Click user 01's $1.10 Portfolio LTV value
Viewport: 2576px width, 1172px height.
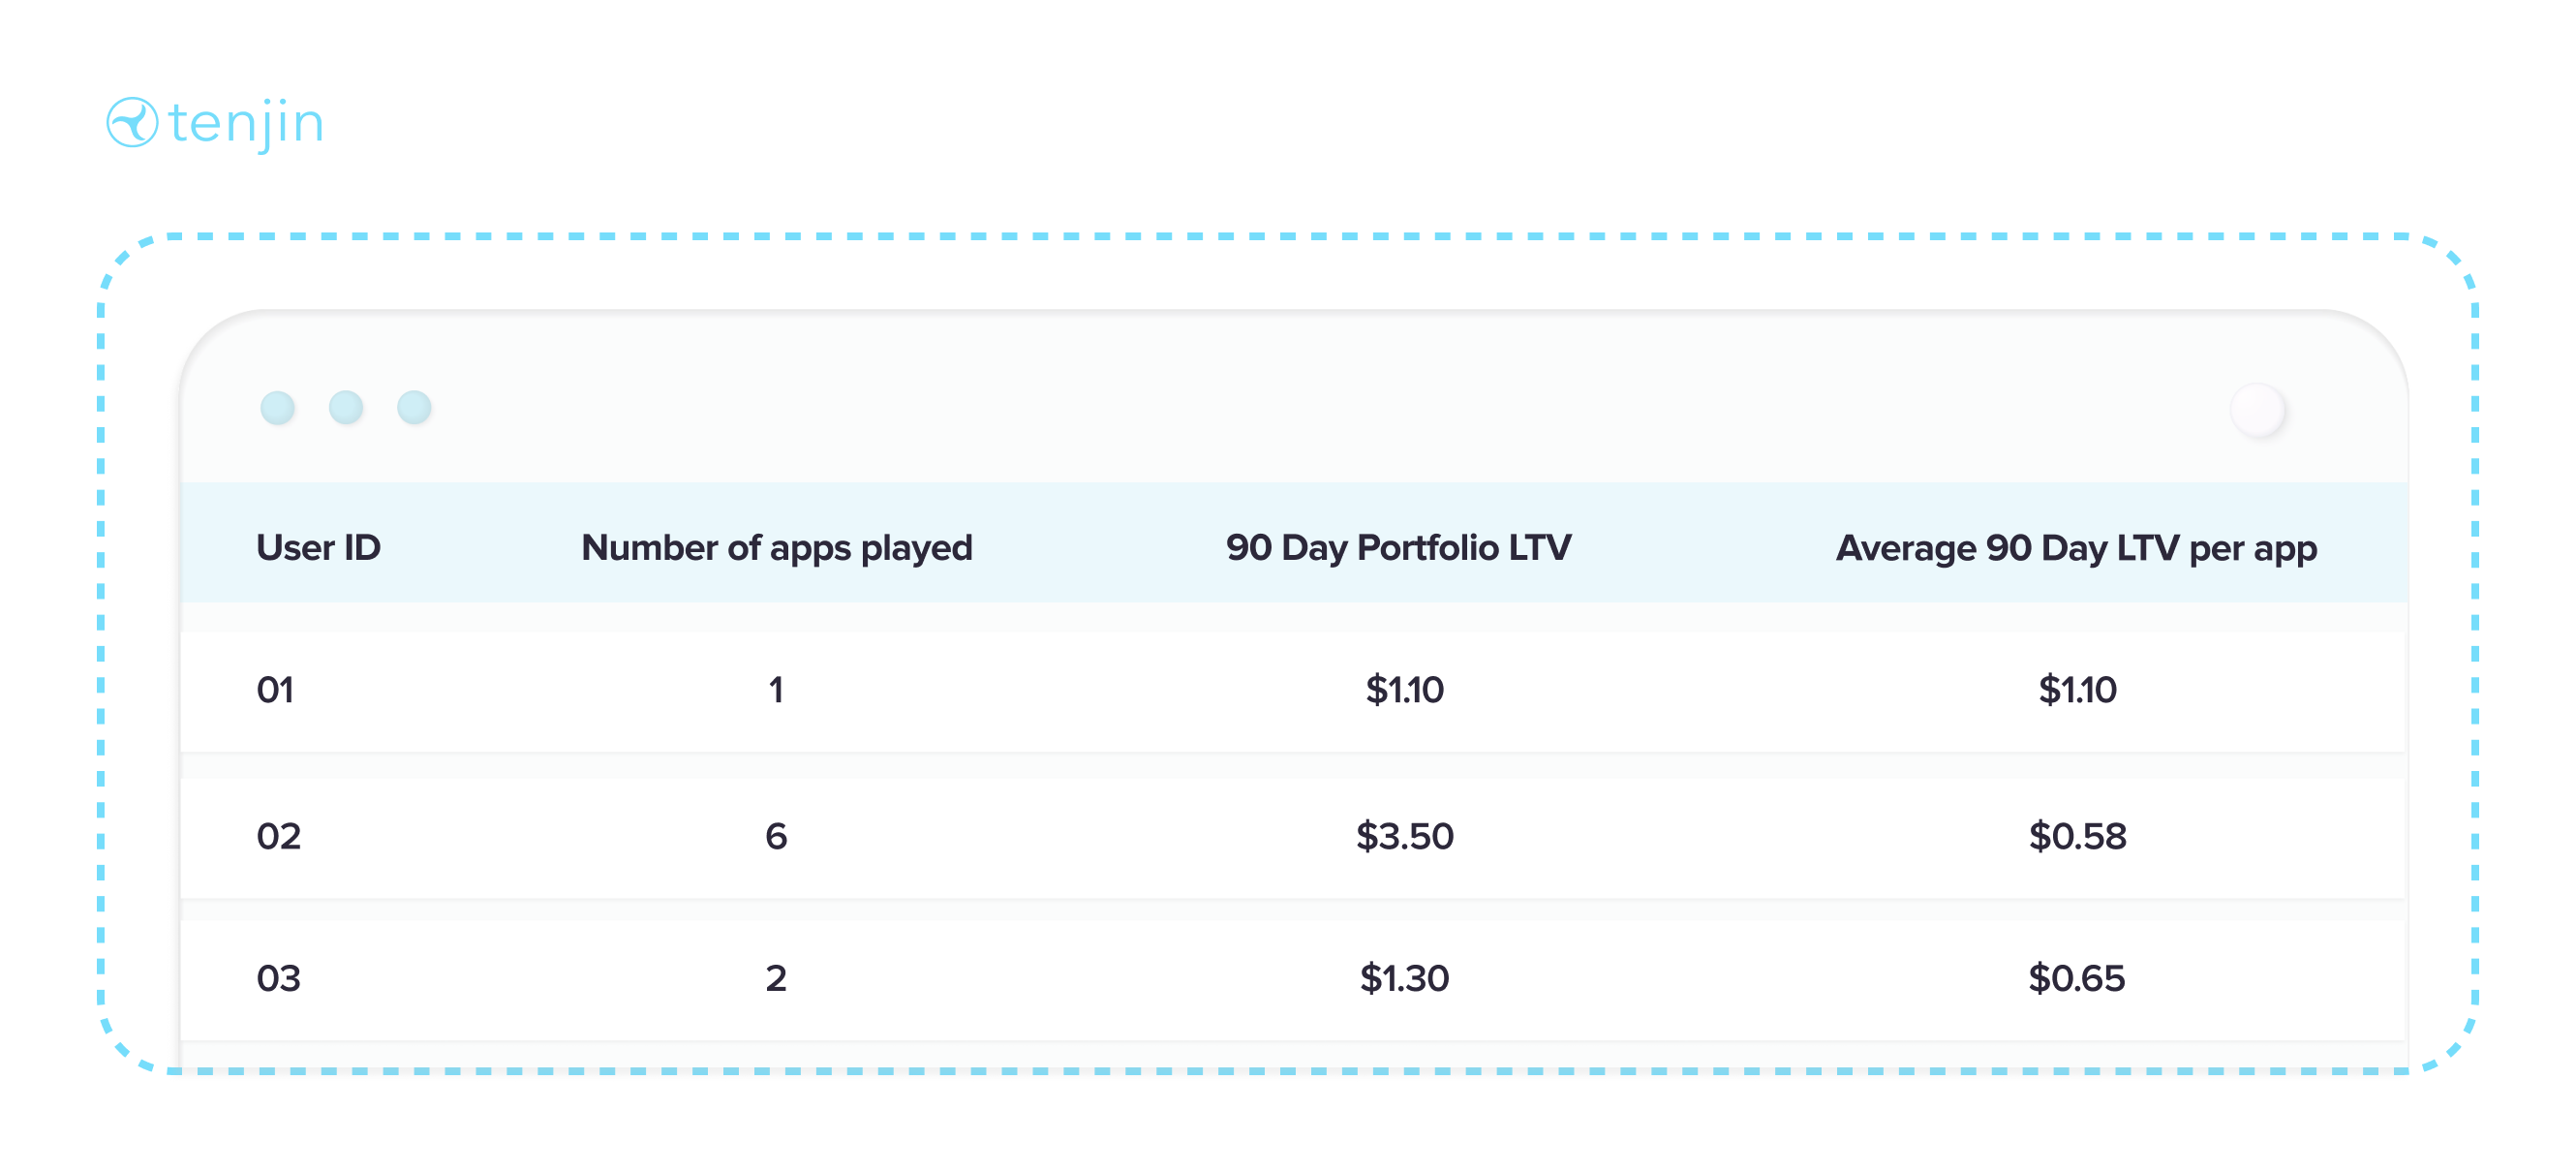tap(1404, 689)
